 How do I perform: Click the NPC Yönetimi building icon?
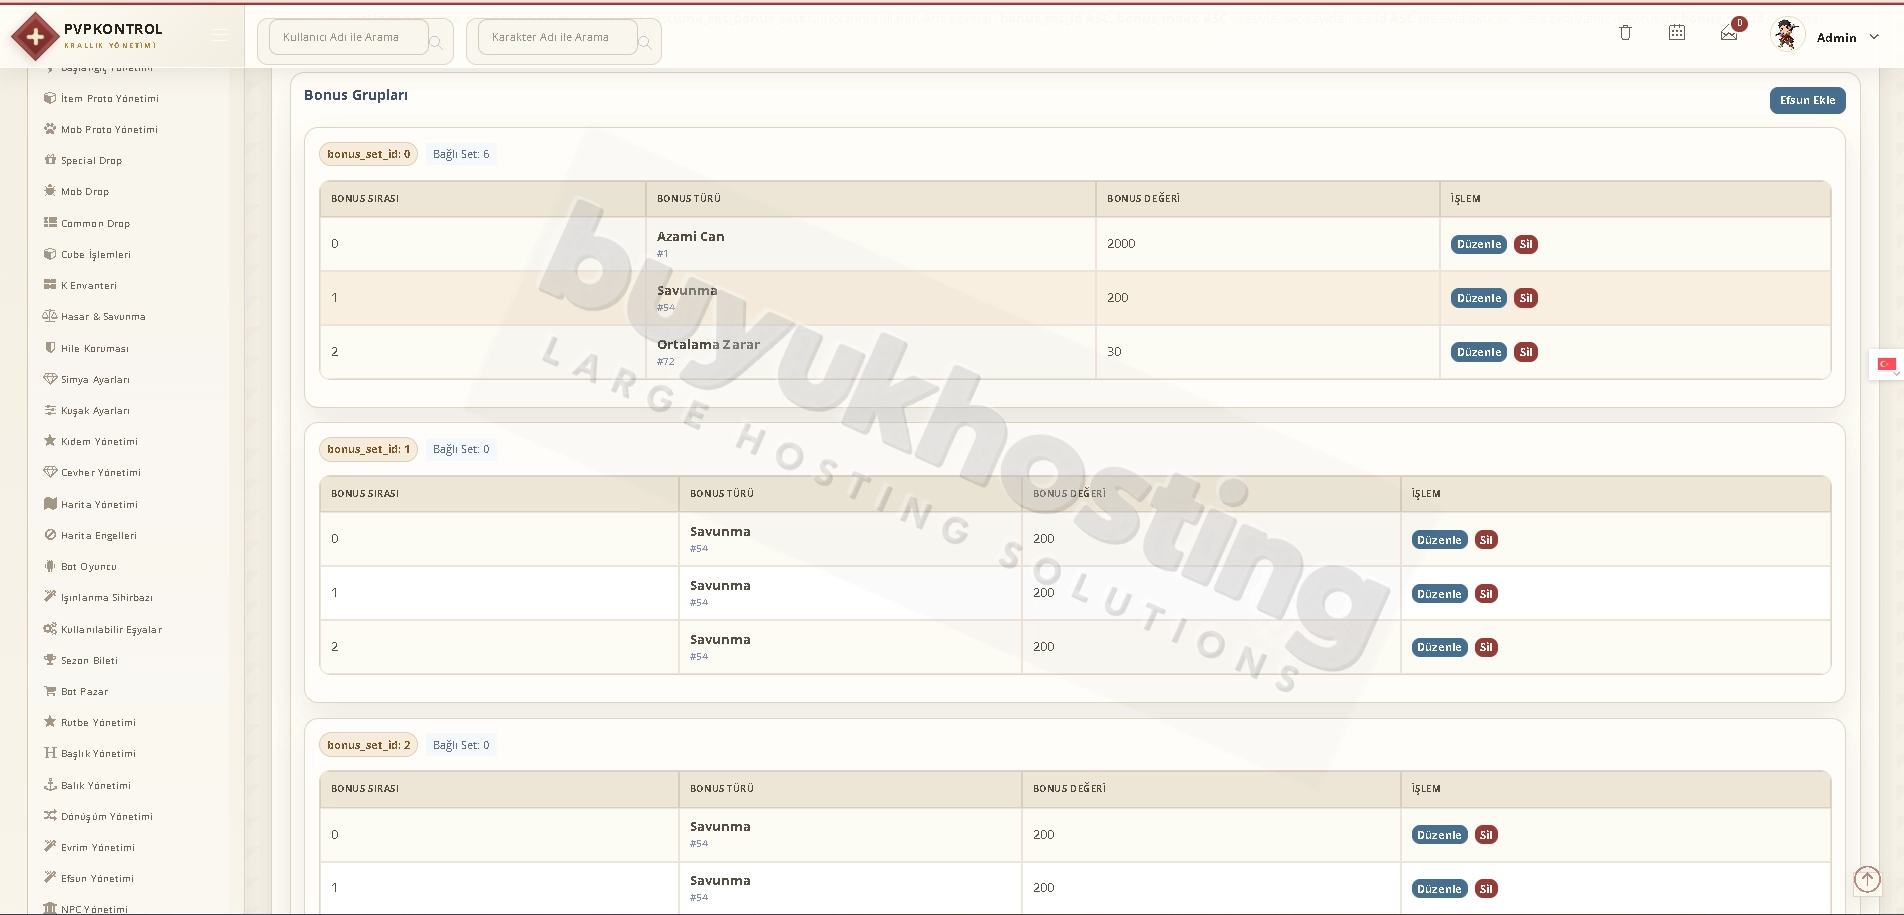pos(50,909)
